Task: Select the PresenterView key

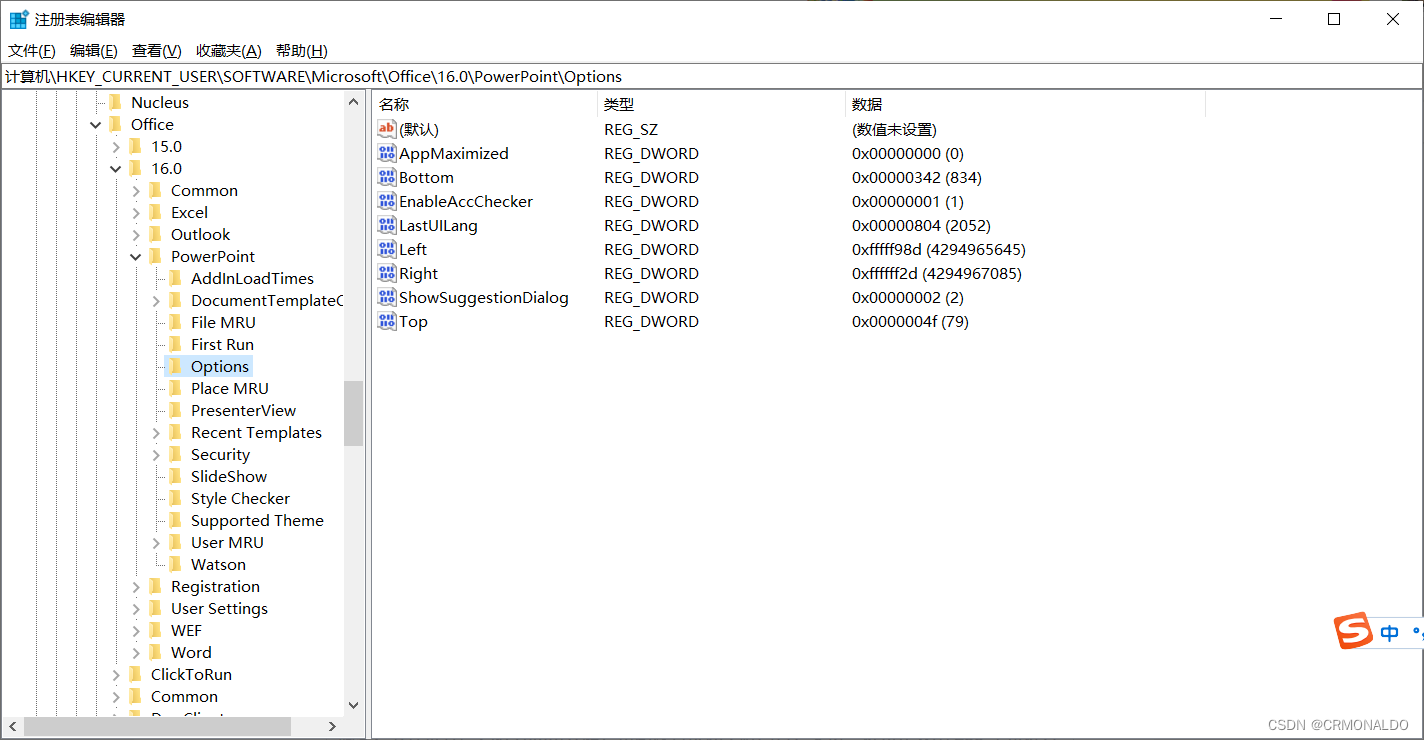Action: point(243,410)
